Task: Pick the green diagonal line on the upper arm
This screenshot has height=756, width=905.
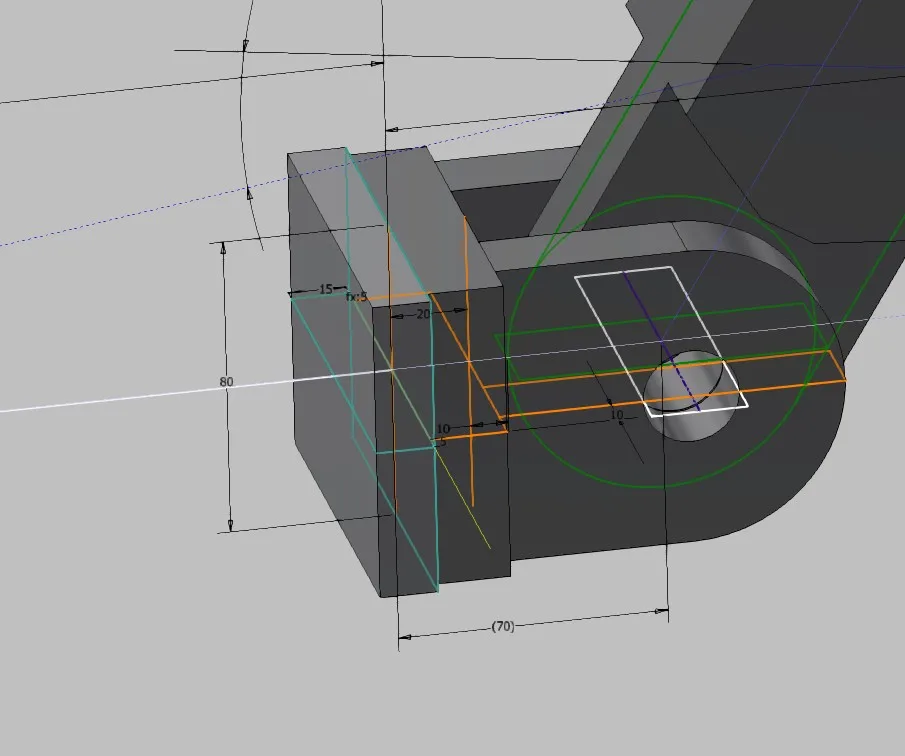Action: point(600,150)
